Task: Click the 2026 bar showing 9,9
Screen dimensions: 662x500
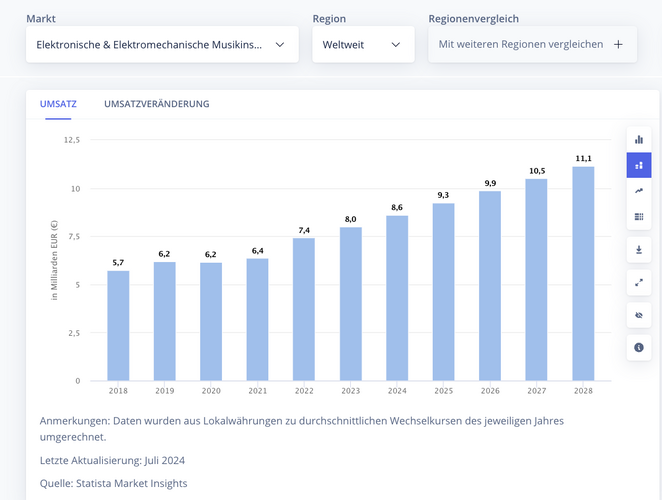Action: tap(490, 286)
